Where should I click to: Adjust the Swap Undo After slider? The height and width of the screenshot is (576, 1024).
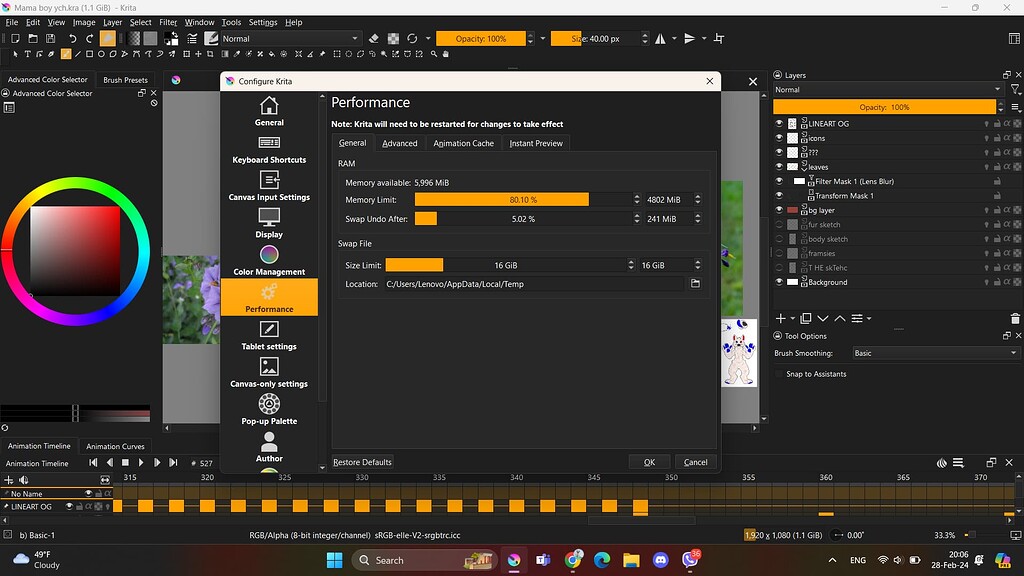coord(523,219)
